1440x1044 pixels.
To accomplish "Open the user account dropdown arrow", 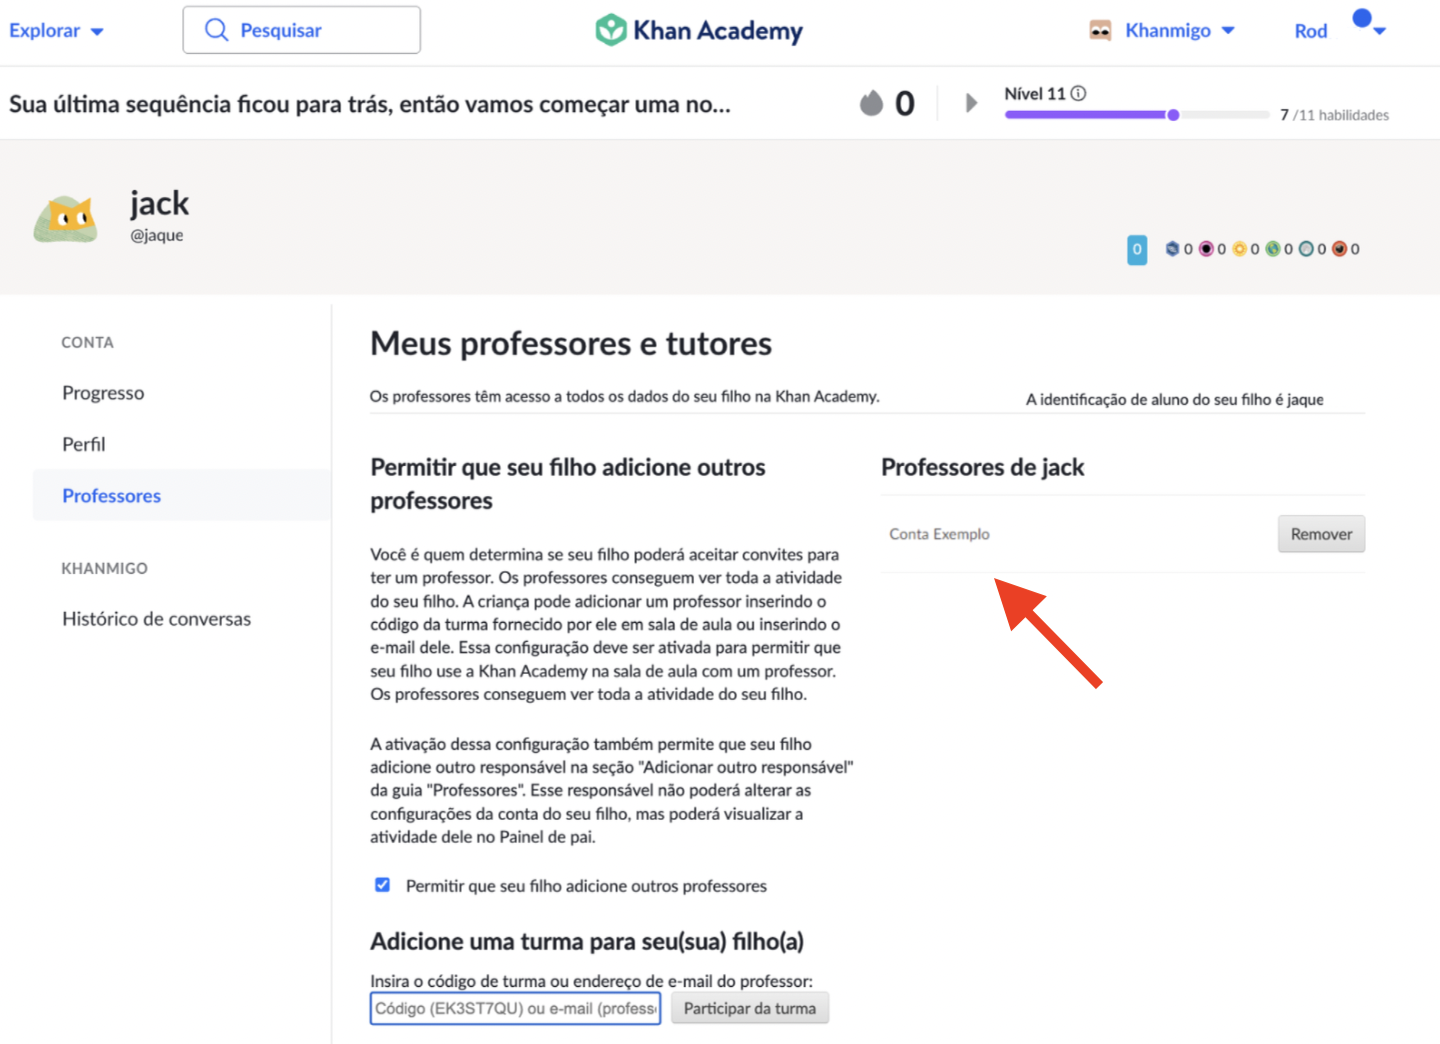I will (1380, 31).
